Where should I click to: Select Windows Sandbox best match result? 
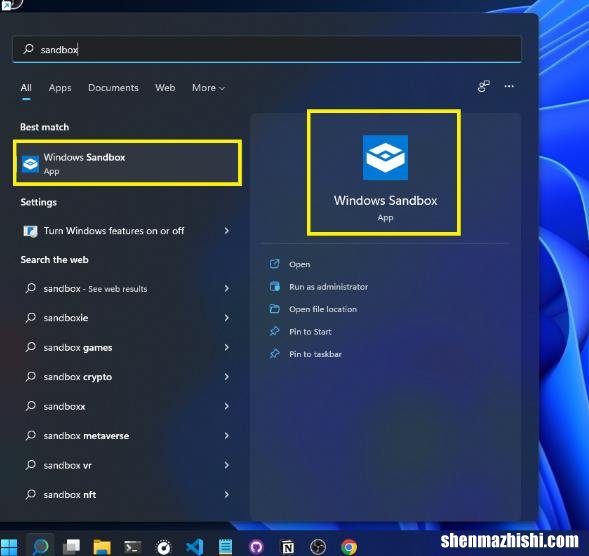[127, 163]
